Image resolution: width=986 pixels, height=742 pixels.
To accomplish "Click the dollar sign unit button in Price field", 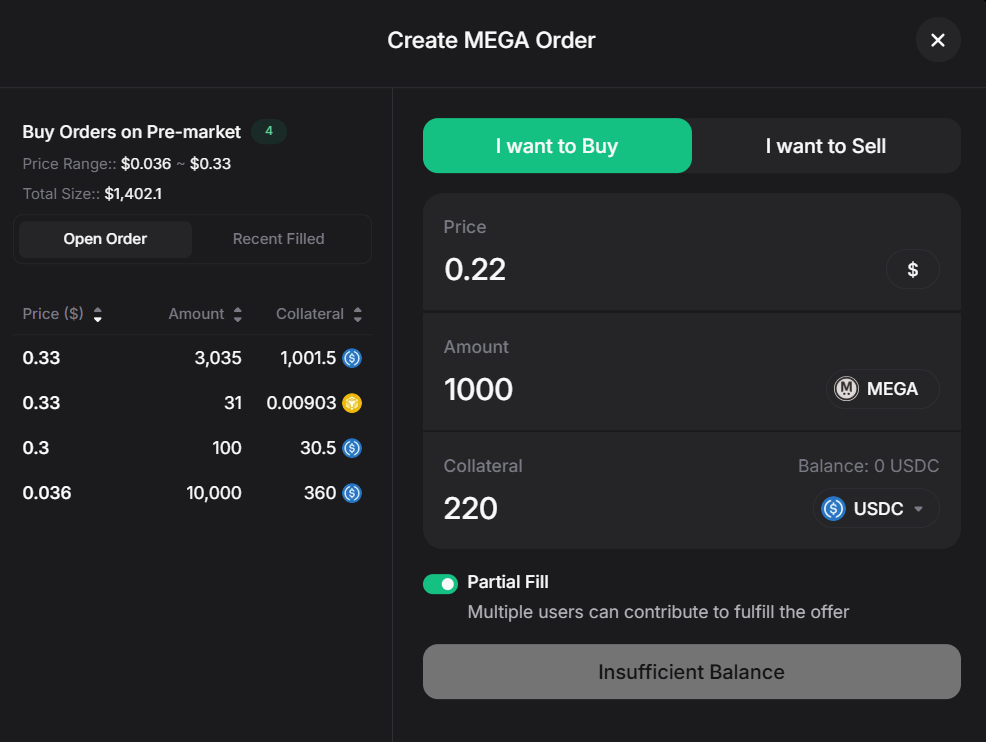I will click(912, 269).
